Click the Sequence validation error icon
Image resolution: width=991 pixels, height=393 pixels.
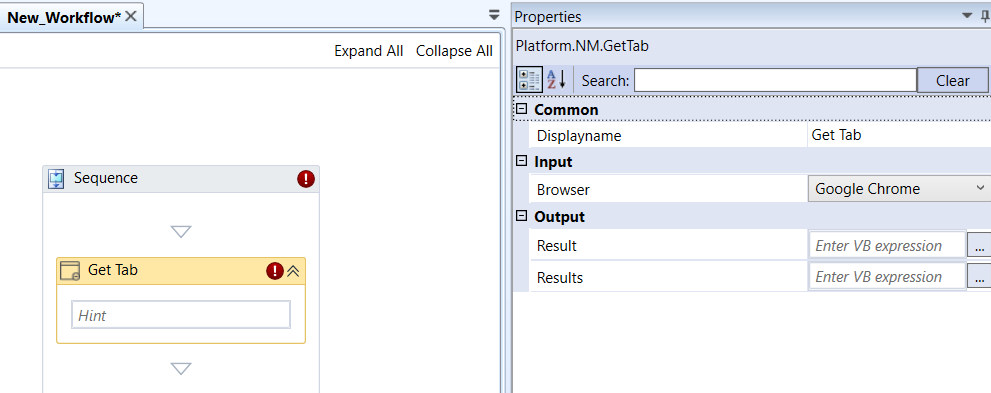click(306, 179)
